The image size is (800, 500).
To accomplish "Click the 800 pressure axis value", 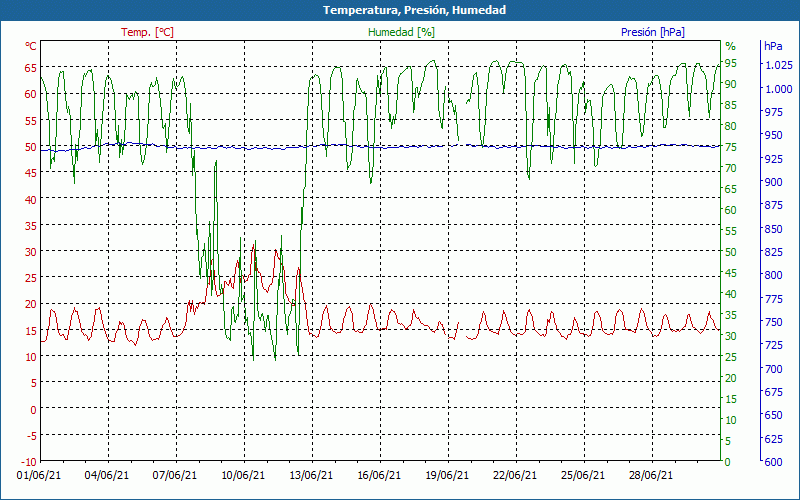I will click(x=773, y=275).
